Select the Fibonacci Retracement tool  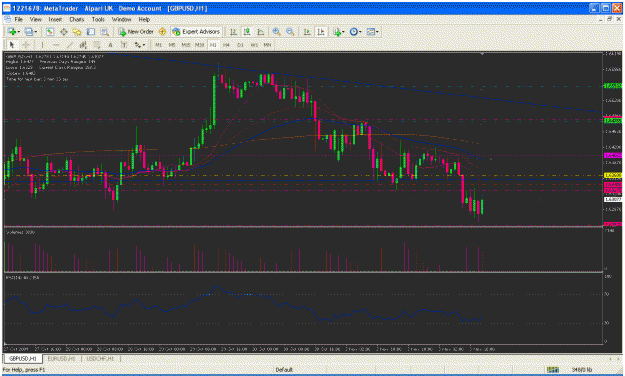[x=97, y=45]
